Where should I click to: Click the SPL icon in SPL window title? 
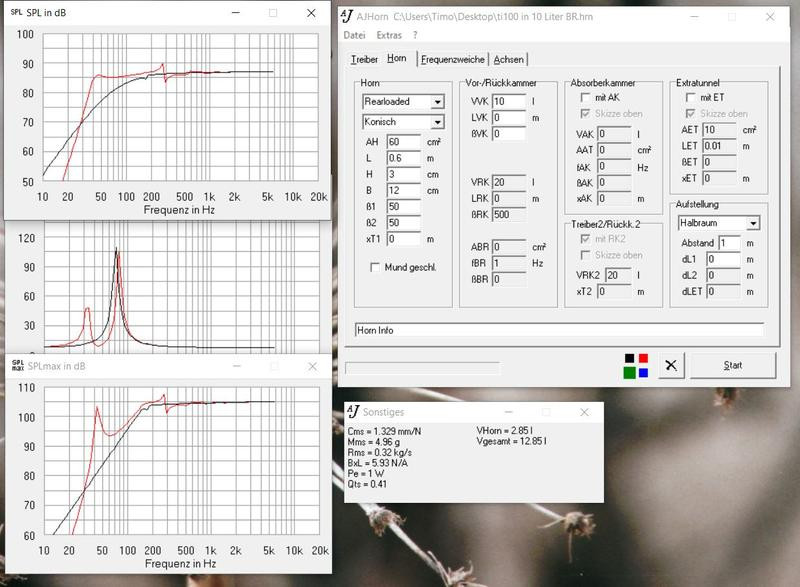[16, 13]
